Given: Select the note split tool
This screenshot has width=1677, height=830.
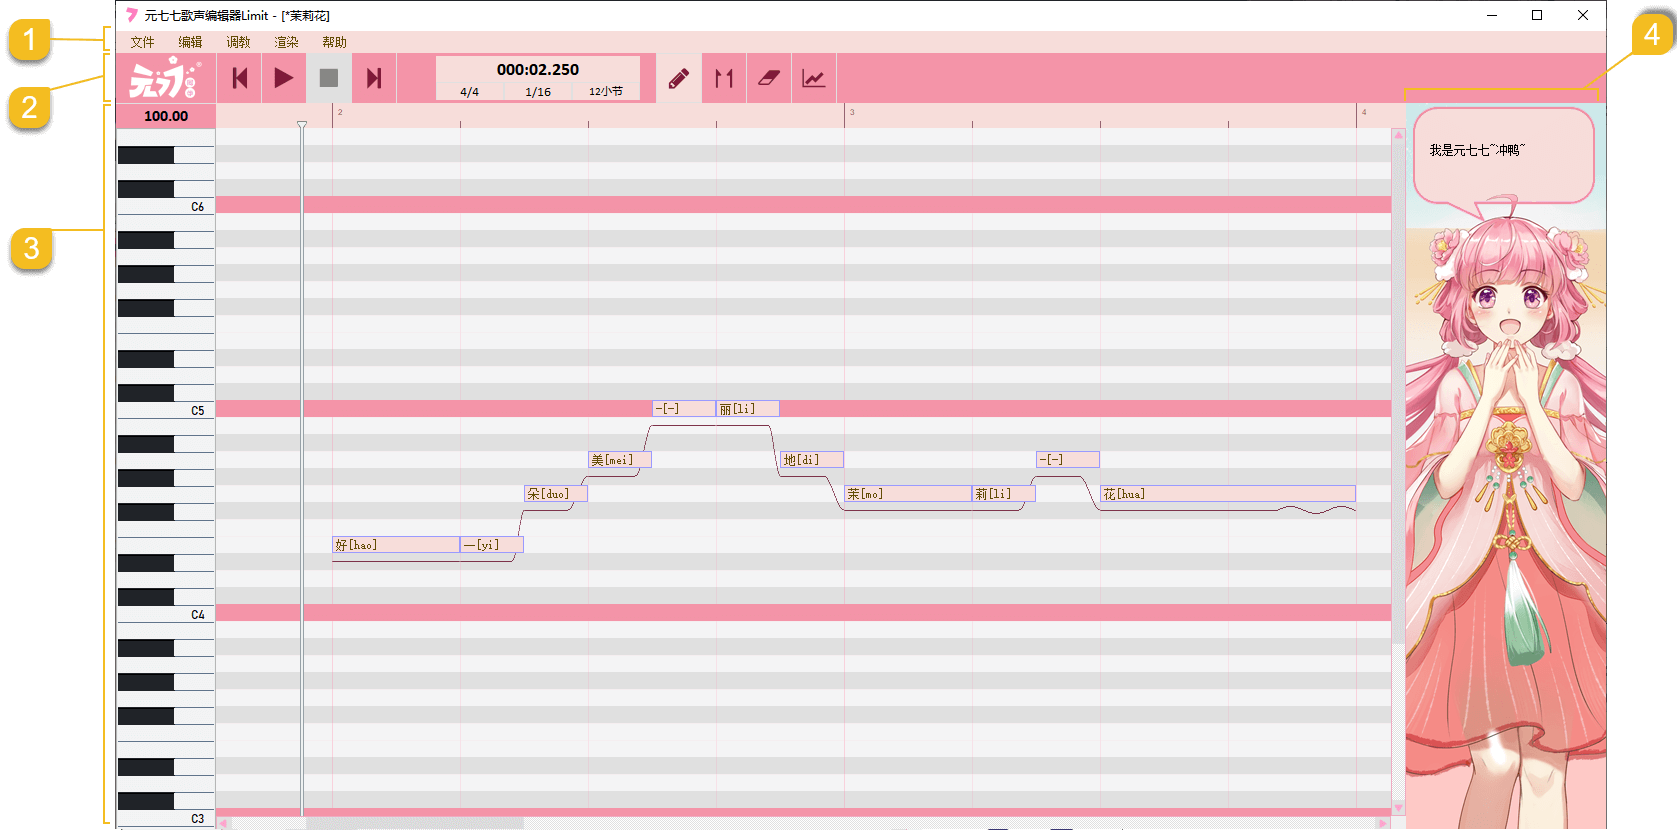Looking at the screenshot, I should 724,78.
